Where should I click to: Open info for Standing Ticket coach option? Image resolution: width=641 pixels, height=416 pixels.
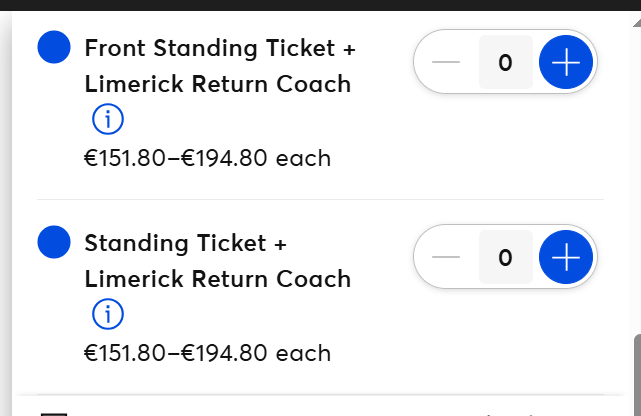click(x=108, y=314)
